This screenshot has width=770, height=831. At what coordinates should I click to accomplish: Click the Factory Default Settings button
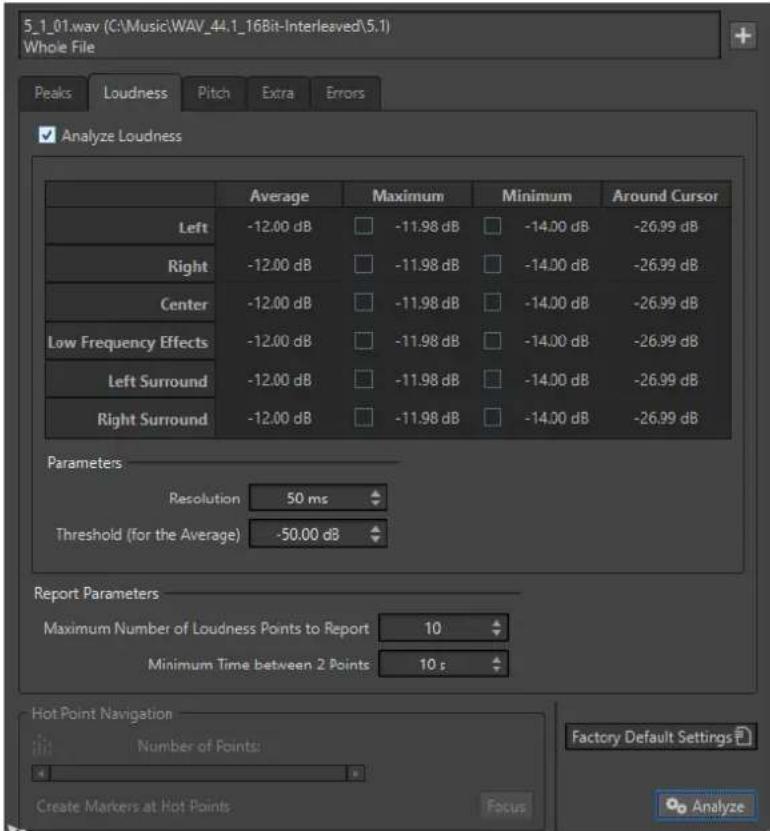pyautogui.click(x=660, y=737)
